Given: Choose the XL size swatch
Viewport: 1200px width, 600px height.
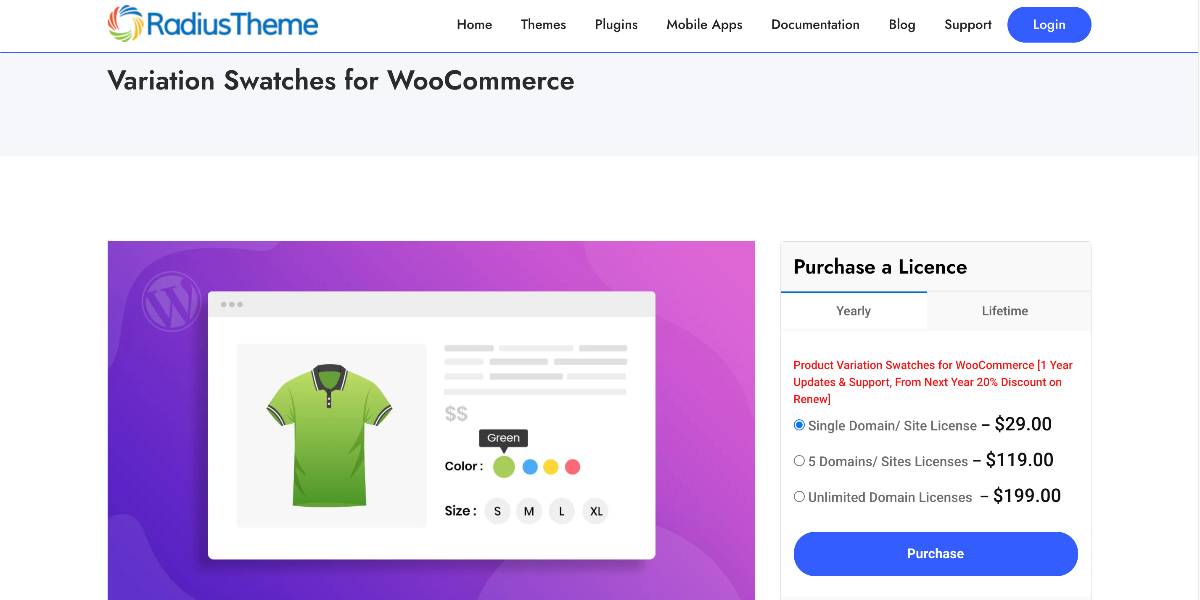Looking at the screenshot, I should [x=596, y=511].
